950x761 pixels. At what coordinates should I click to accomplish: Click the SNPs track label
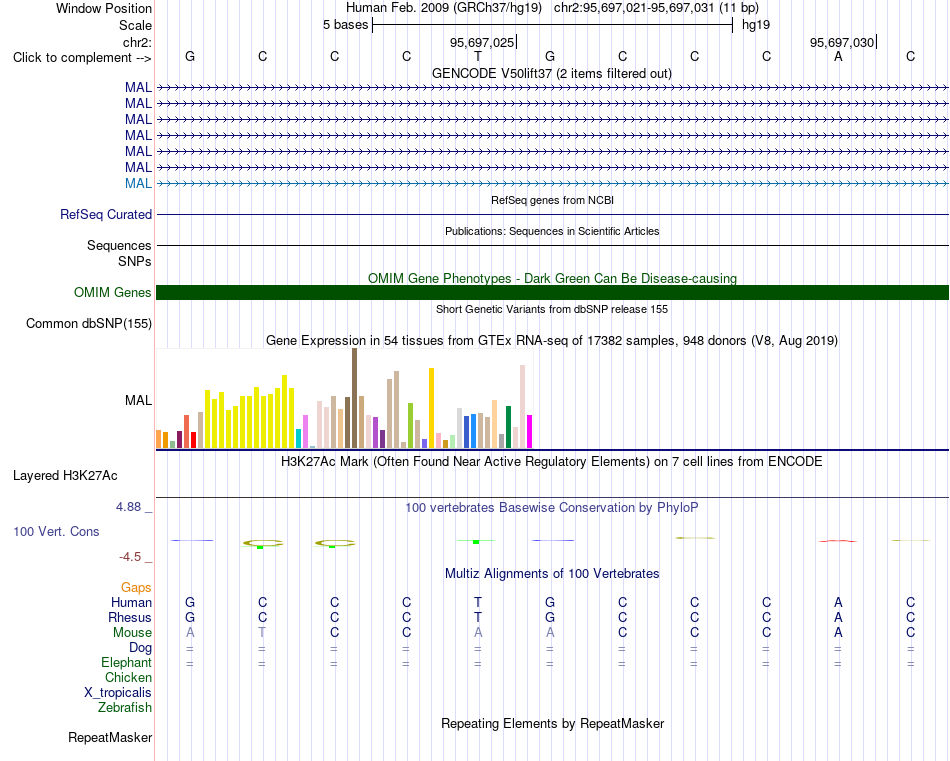pos(135,261)
